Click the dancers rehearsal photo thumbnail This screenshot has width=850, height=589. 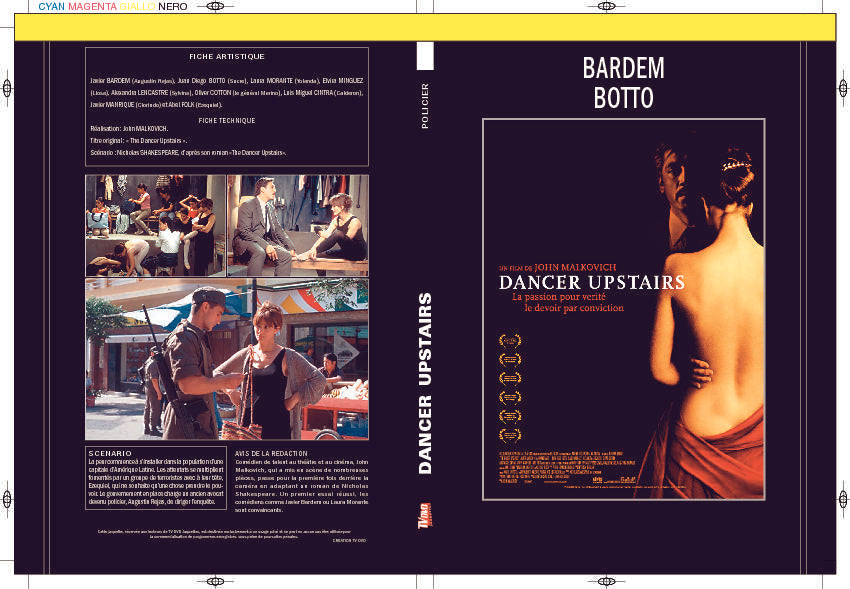coord(152,225)
